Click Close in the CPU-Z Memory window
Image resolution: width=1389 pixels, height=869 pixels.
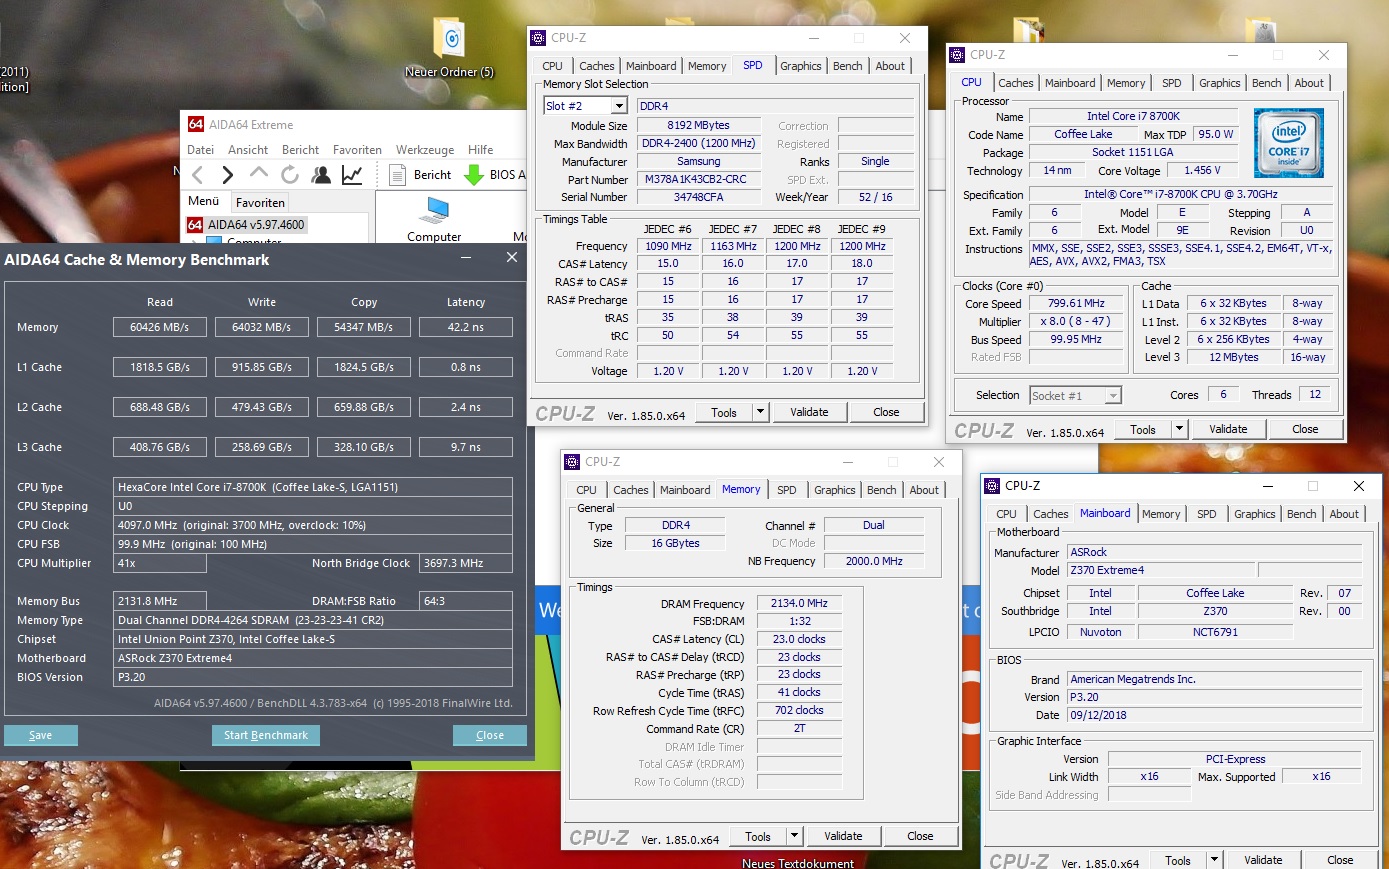pyautogui.click(x=920, y=836)
